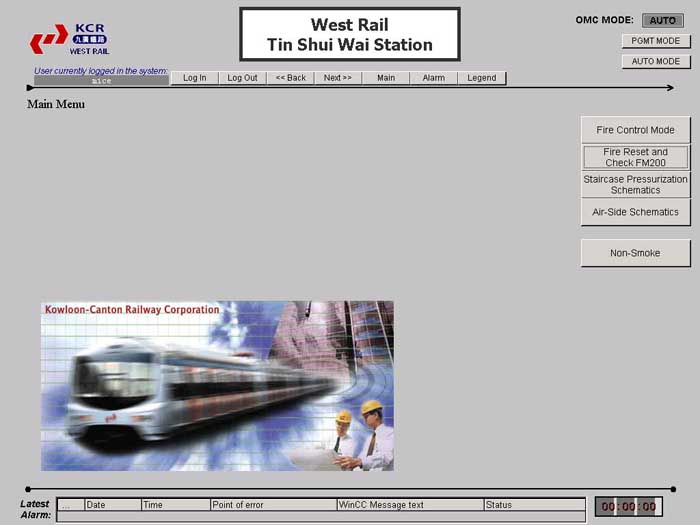Show the Legend page
700x525 pixels.
pyautogui.click(x=482, y=78)
